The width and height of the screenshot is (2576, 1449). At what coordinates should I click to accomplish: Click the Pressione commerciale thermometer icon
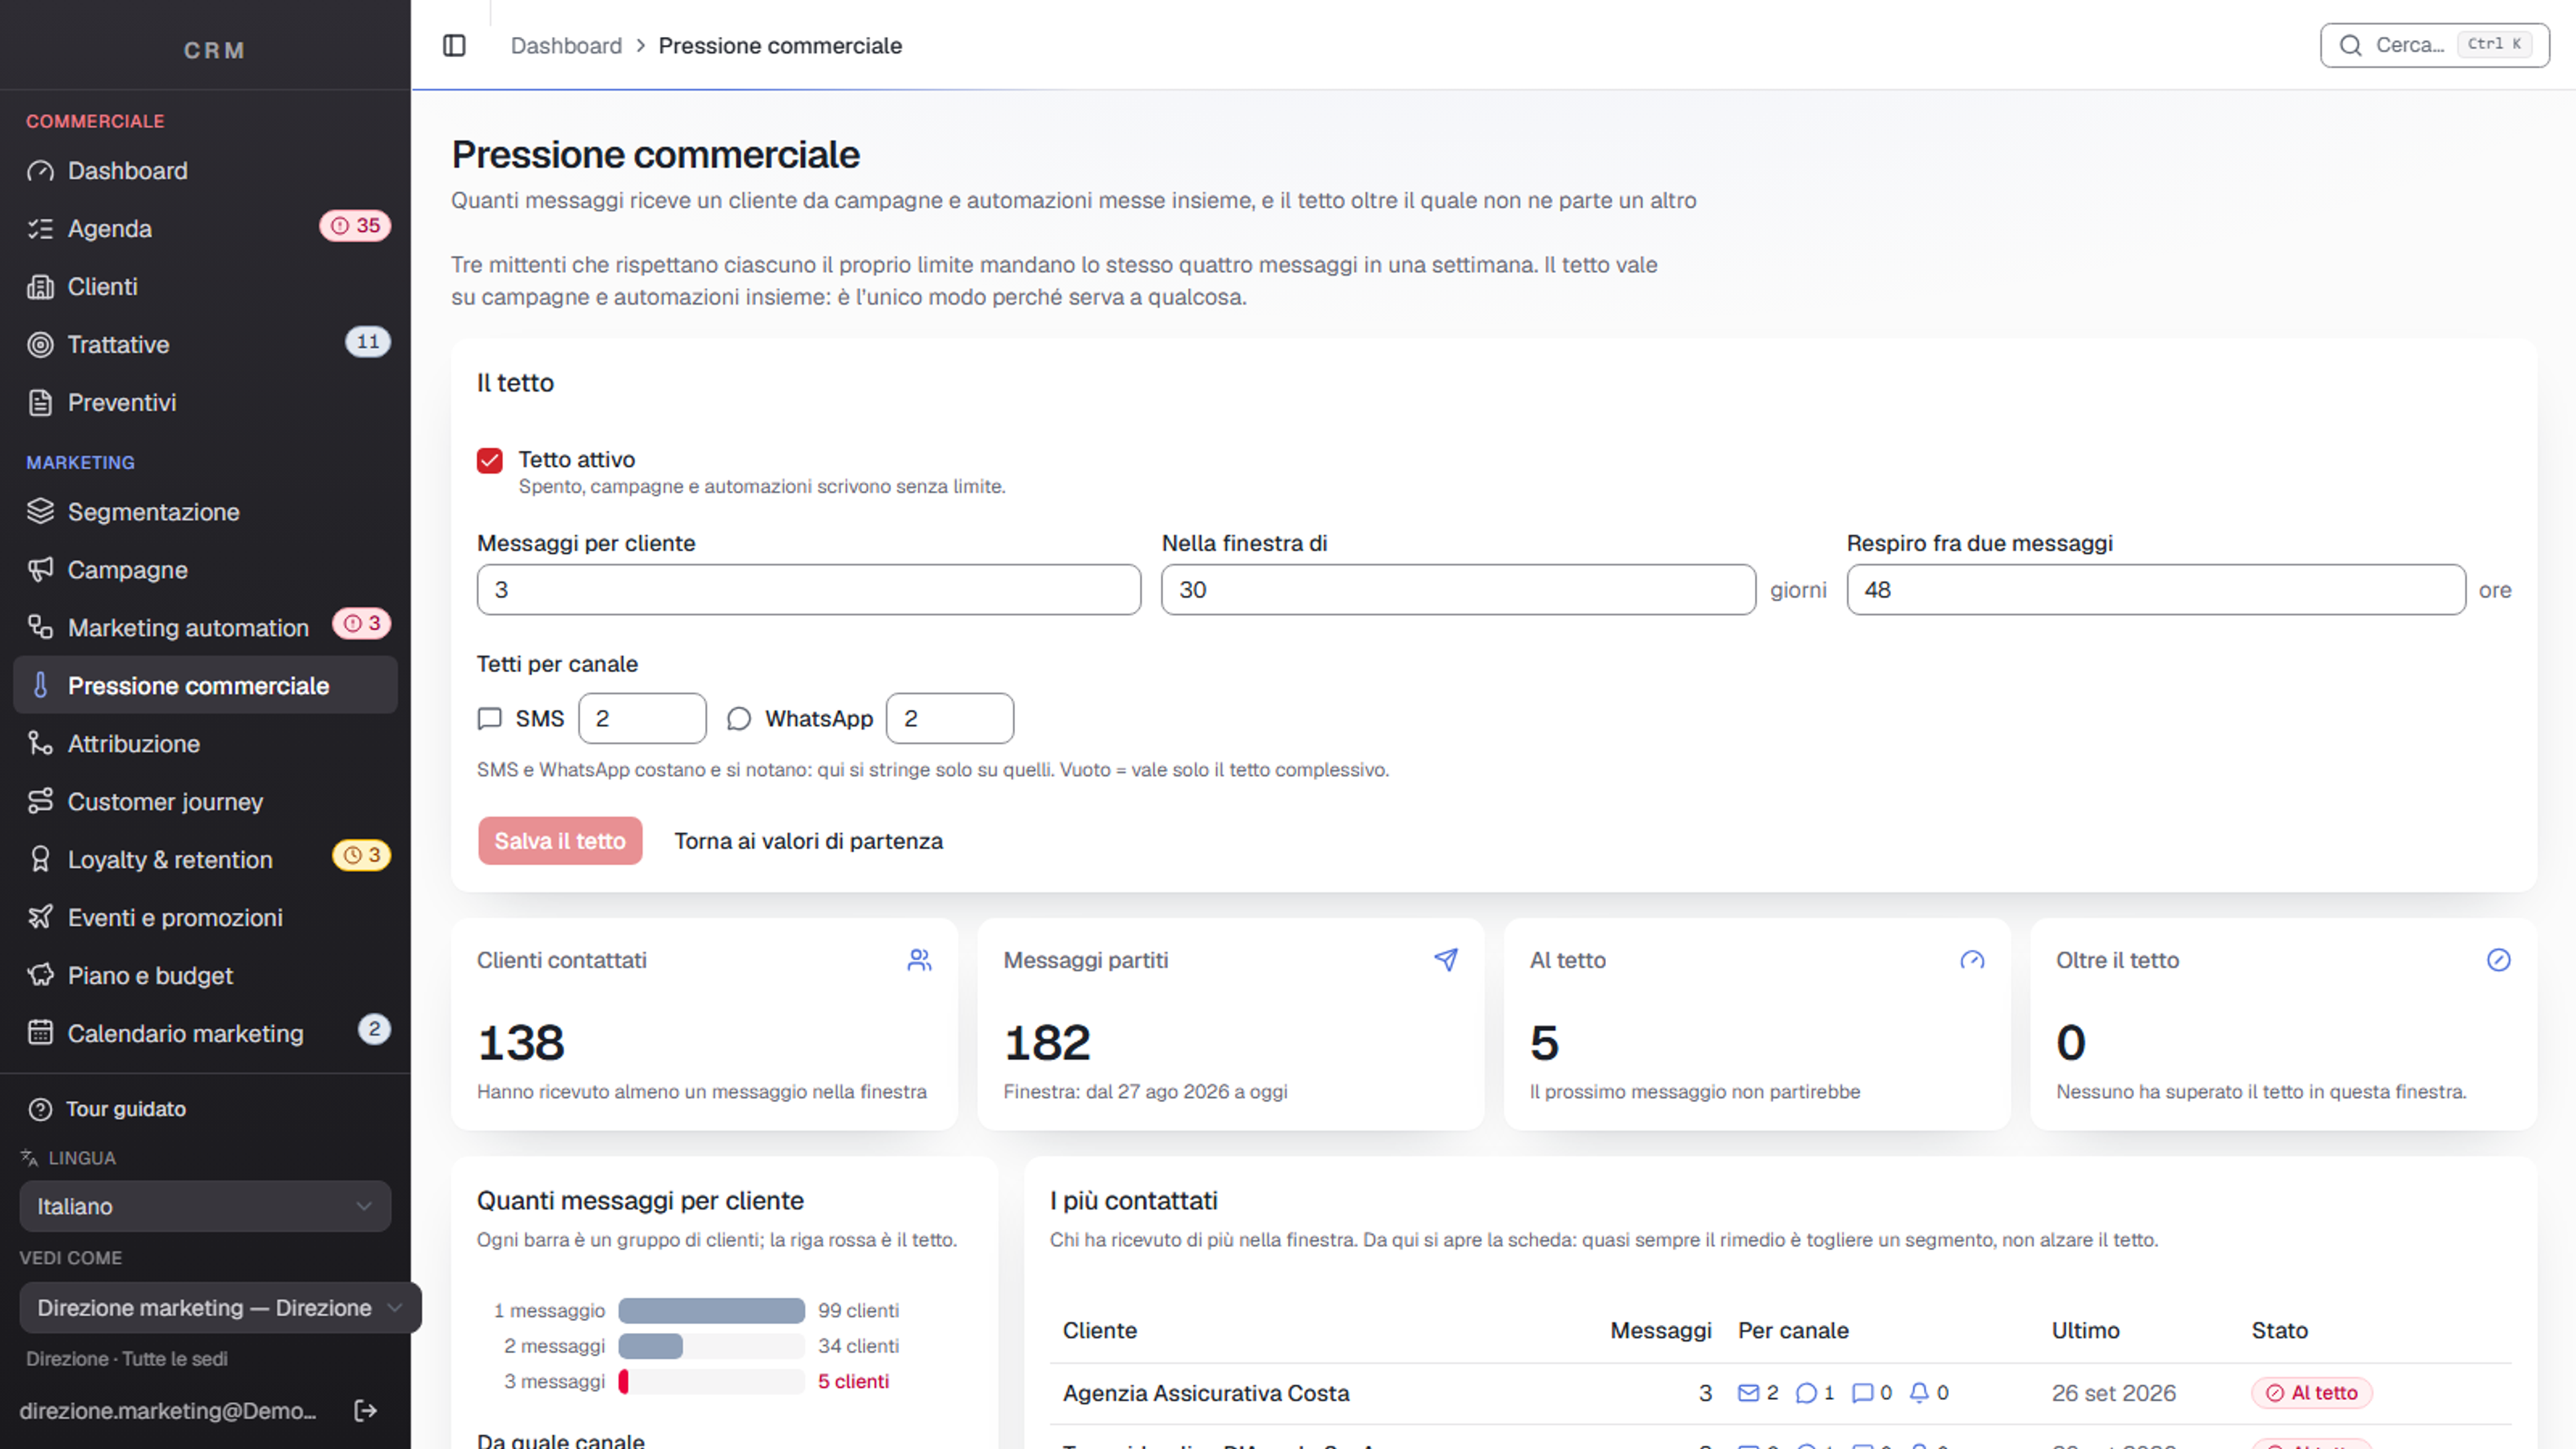point(40,686)
